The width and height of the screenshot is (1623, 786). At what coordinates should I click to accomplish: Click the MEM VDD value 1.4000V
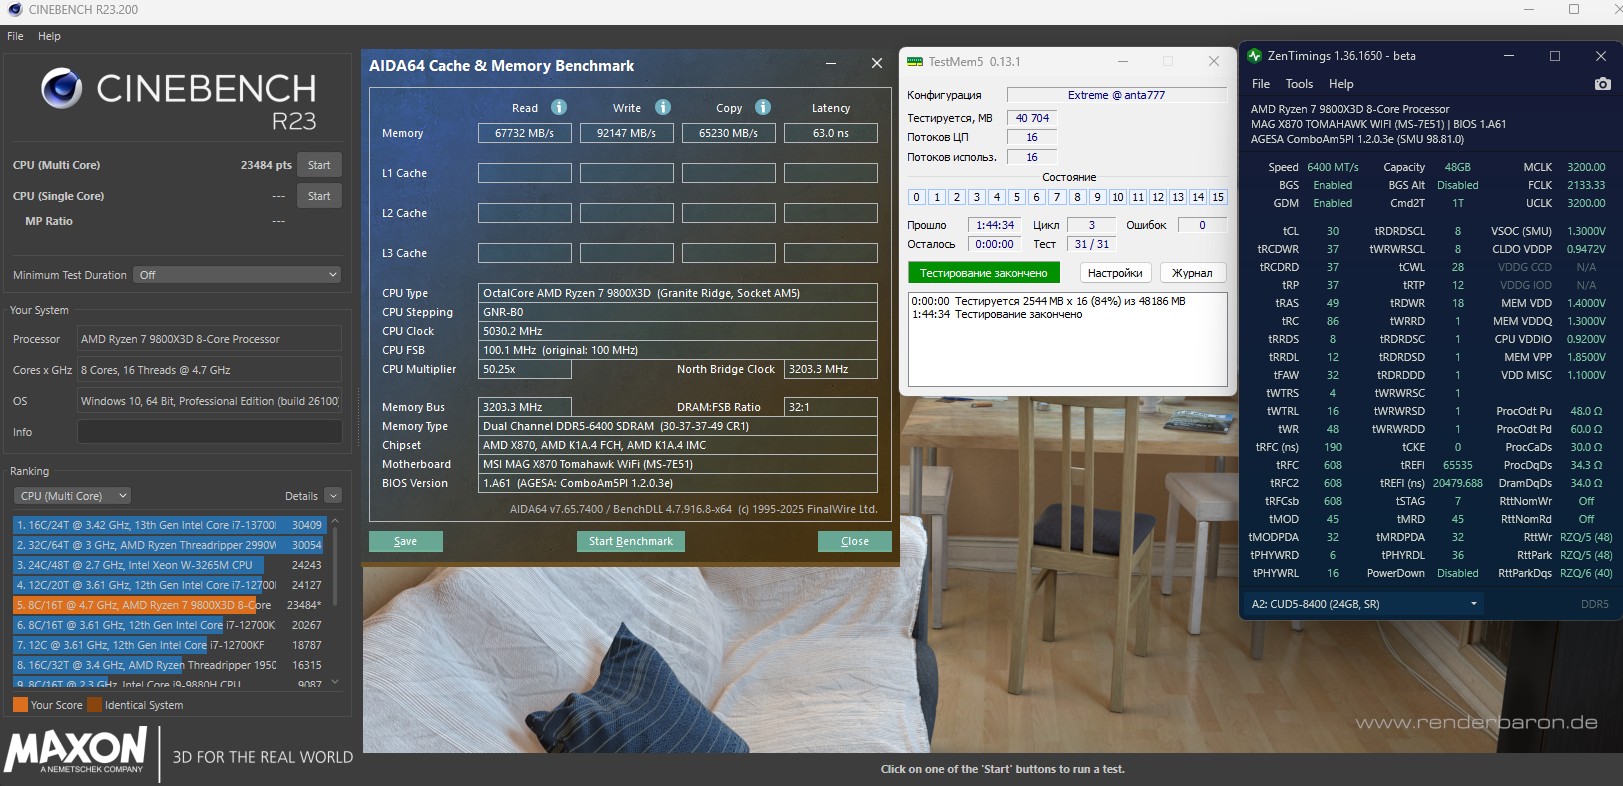click(x=1586, y=303)
